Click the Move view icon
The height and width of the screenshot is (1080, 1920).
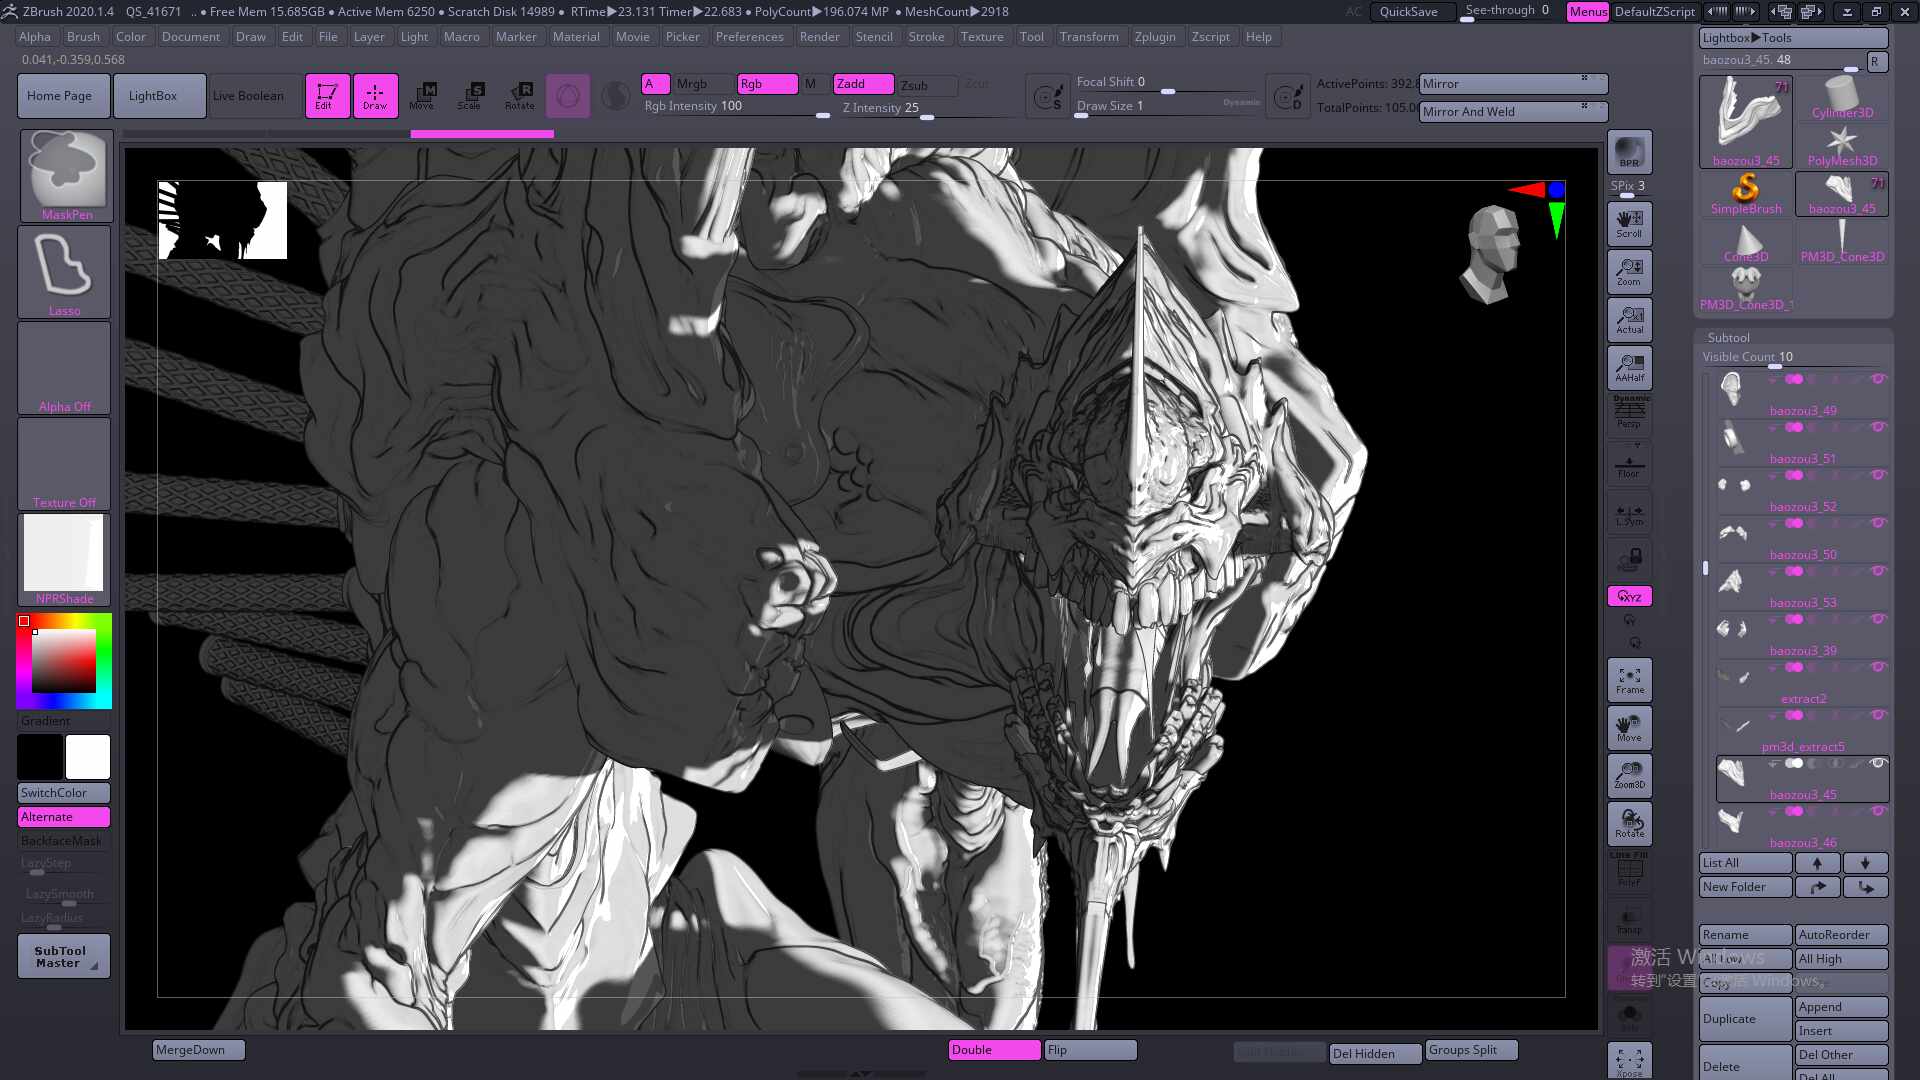tap(1629, 728)
